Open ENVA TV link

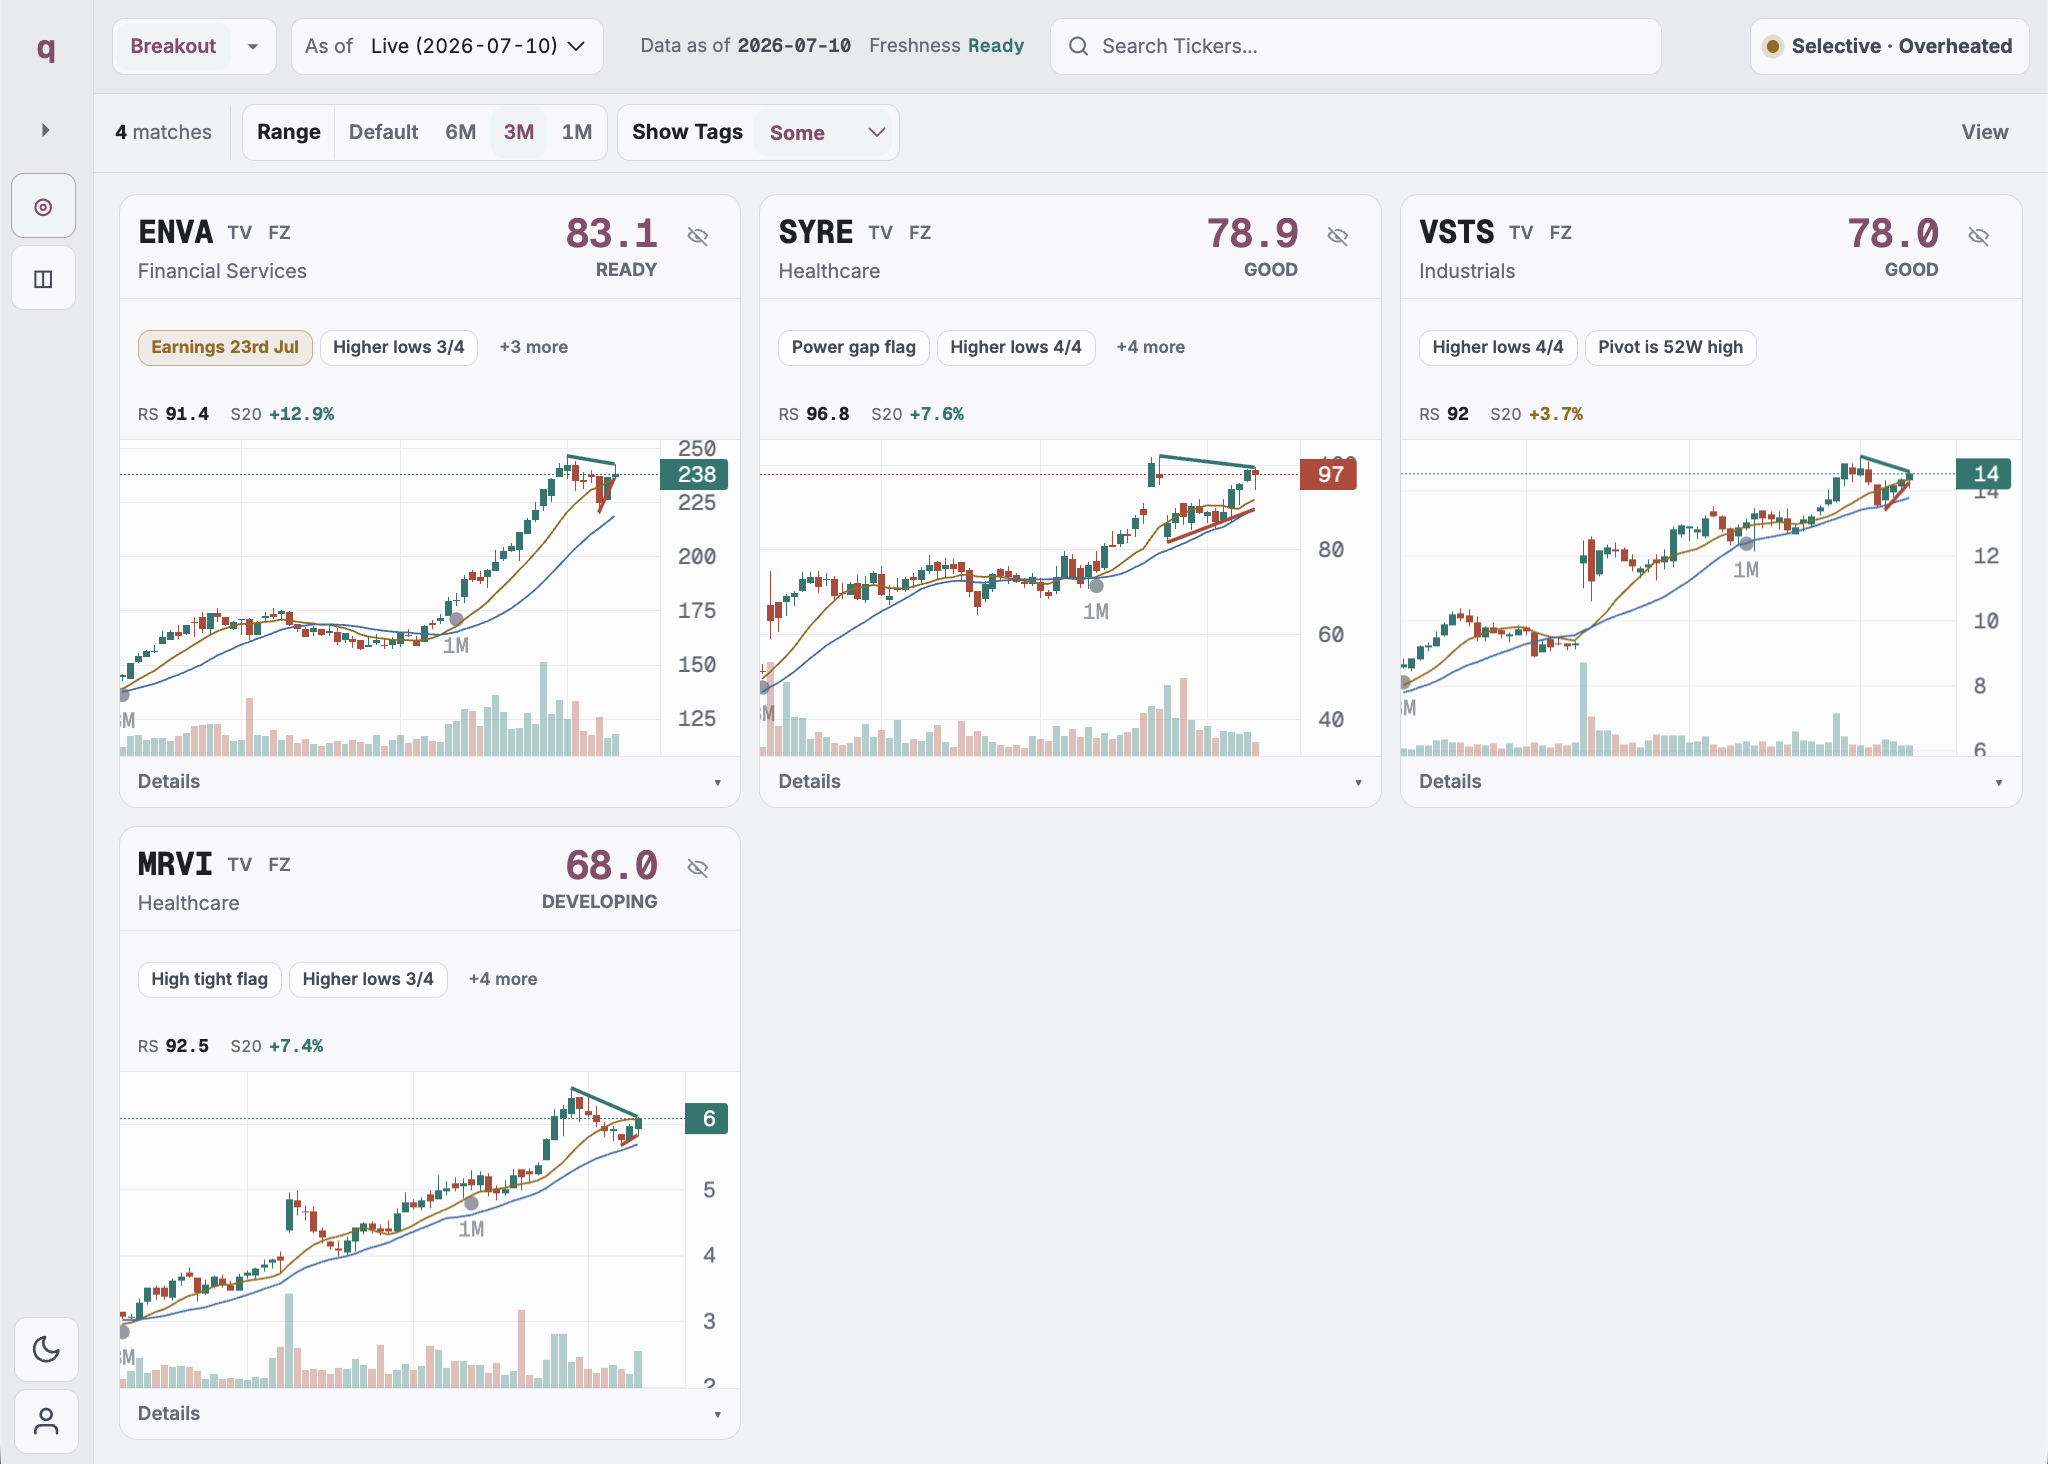click(x=239, y=233)
